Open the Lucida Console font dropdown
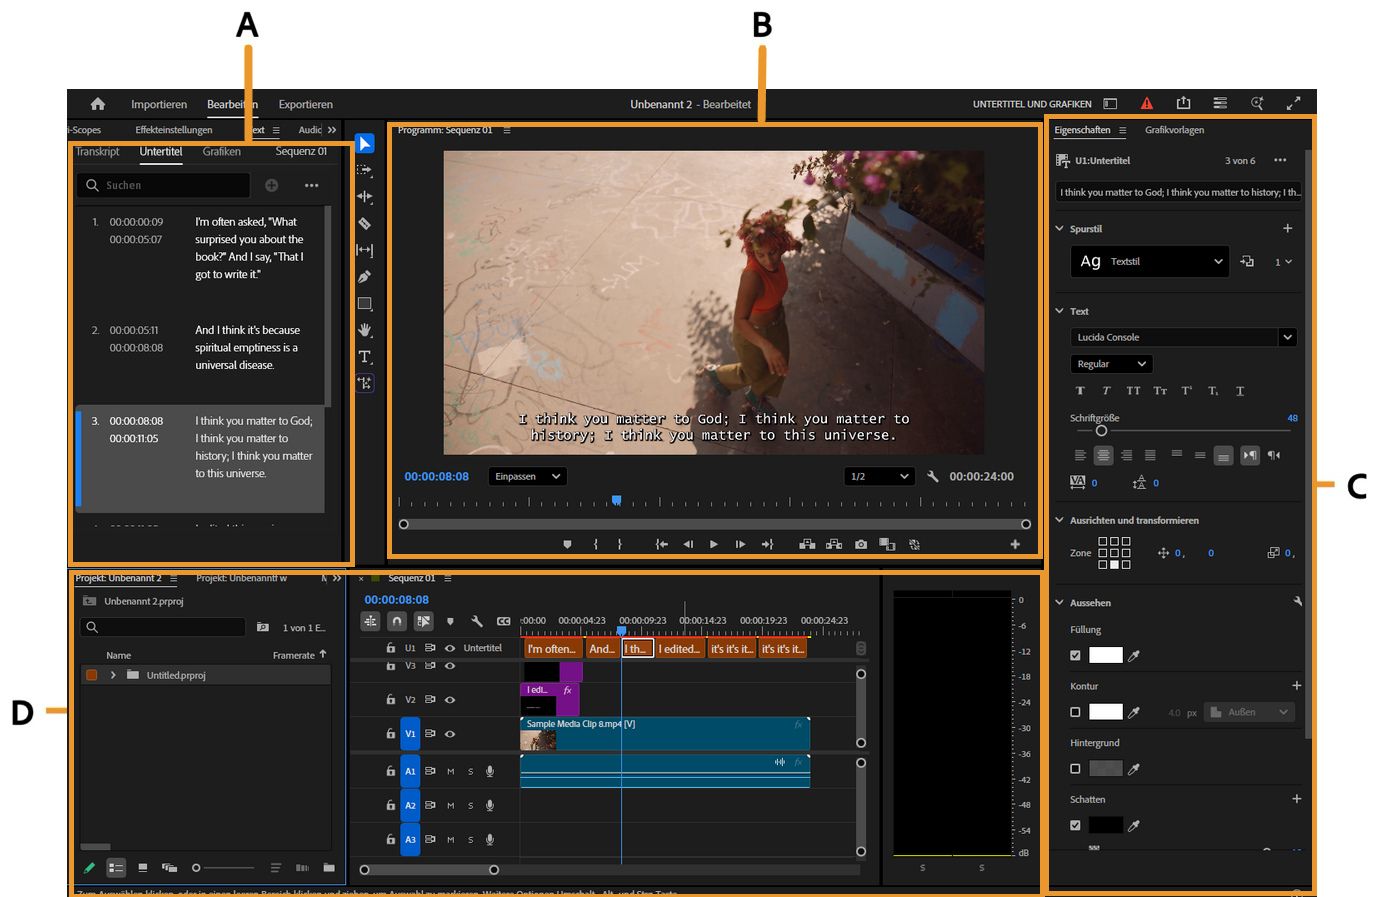This screenshot has height=897, width=1380. point(1287,337)
